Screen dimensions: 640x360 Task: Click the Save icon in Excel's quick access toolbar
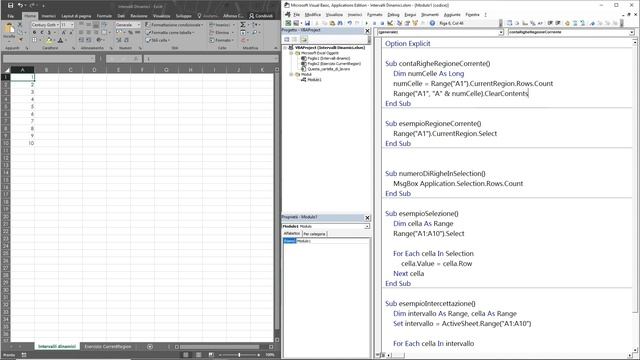(x=11, y=6)
